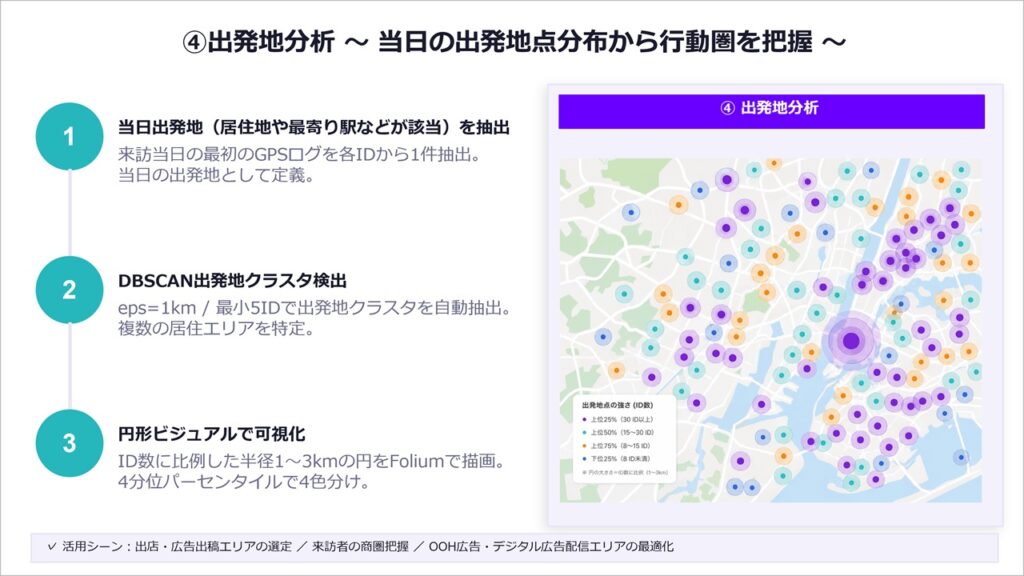Viewport: 1024px width, 576px height.
Task: Click the line 当日の出発地として定義
Action: point(216,176)
